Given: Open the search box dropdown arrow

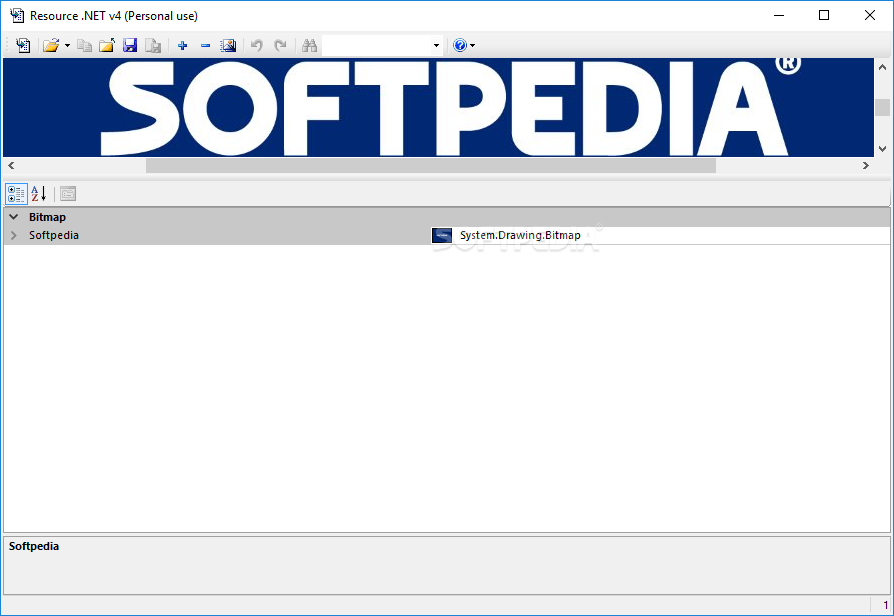Looking at the screenshot, I should pos(436,46).
